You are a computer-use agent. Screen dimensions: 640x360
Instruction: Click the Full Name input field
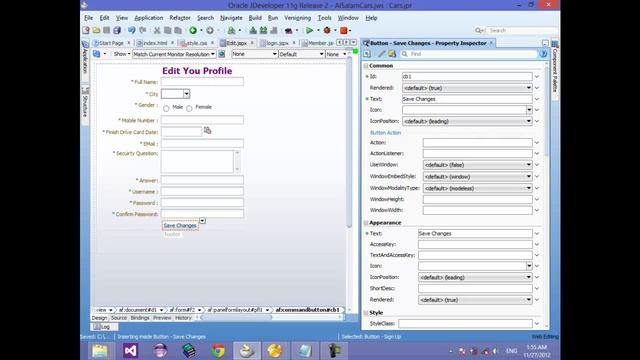pyautogui.click(x=202, y=82)
